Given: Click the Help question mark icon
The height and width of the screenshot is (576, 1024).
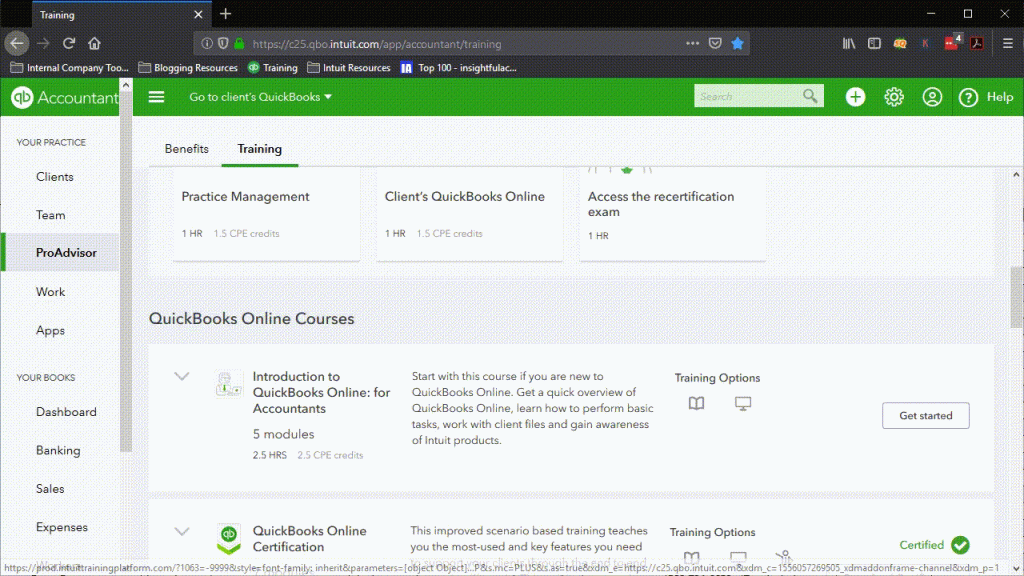Looking at the screenshot, I should [x=968, y=97].
